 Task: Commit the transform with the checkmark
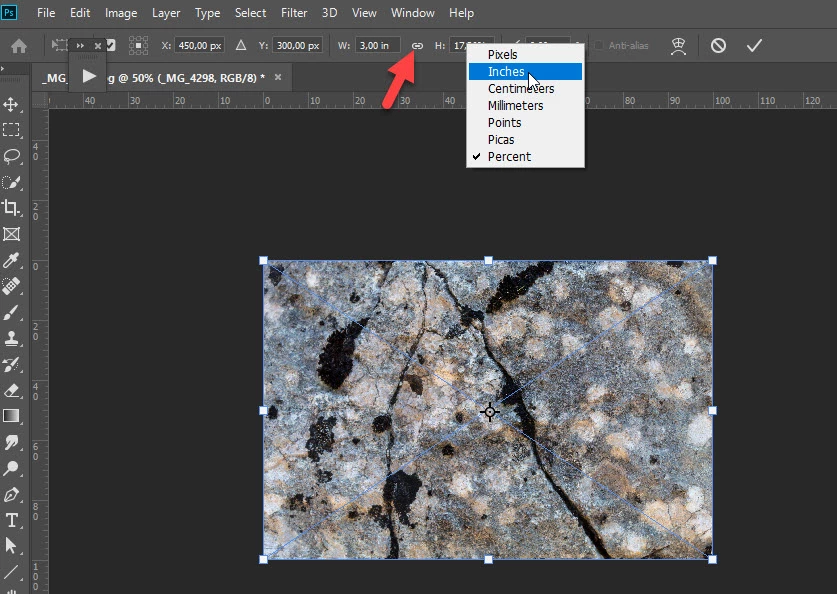tap(754, 45)
